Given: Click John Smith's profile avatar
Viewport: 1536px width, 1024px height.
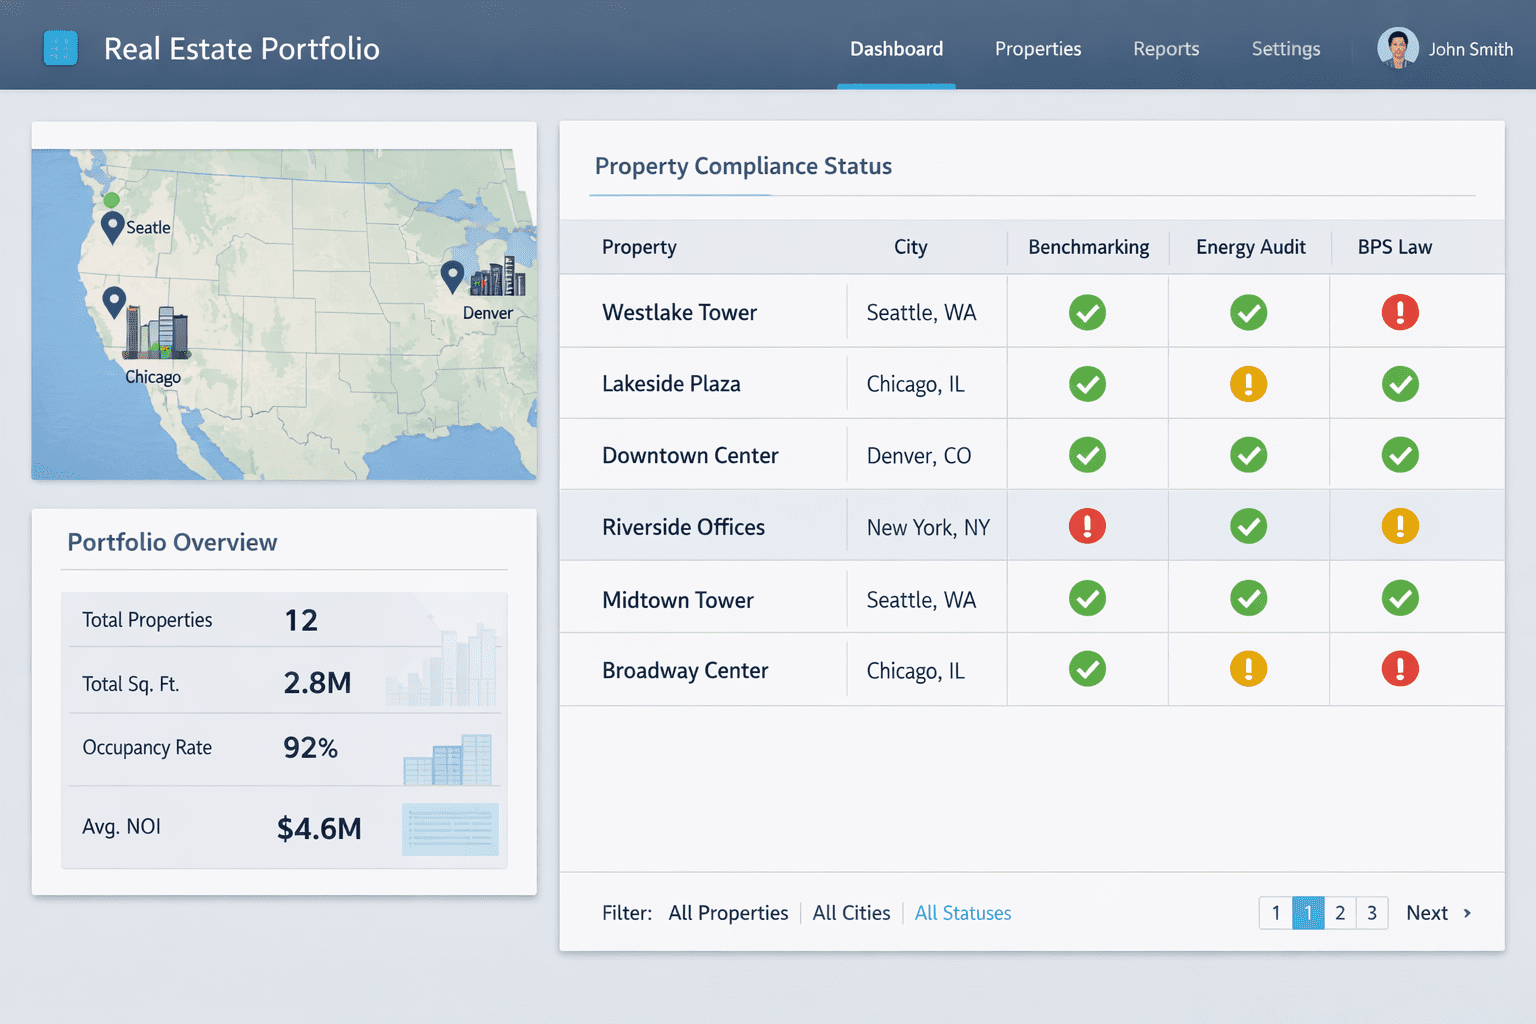Looking at the screenshot, I should click(1397, 48).
